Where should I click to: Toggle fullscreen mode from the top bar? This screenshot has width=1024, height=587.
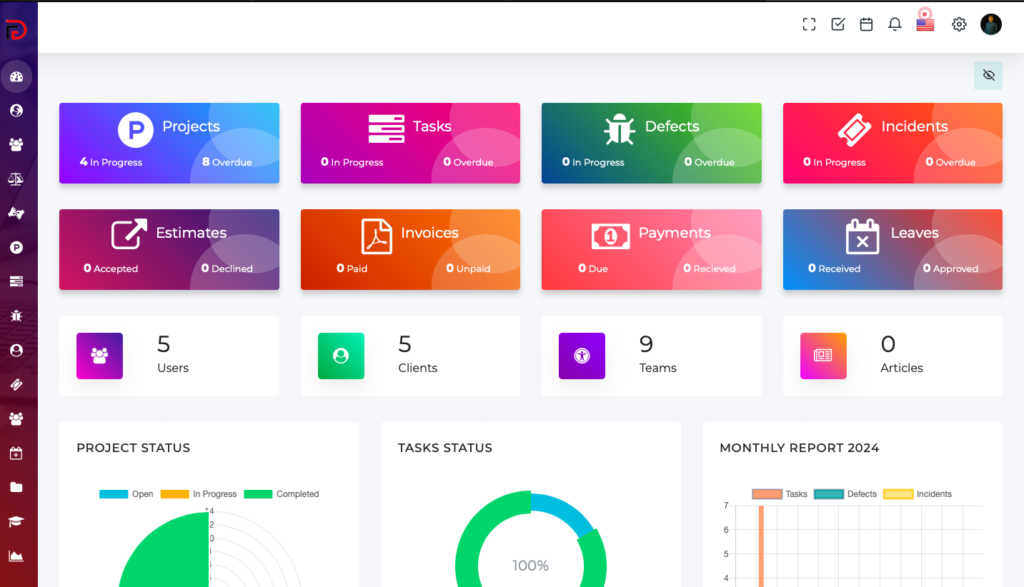[x=809, y=24]
